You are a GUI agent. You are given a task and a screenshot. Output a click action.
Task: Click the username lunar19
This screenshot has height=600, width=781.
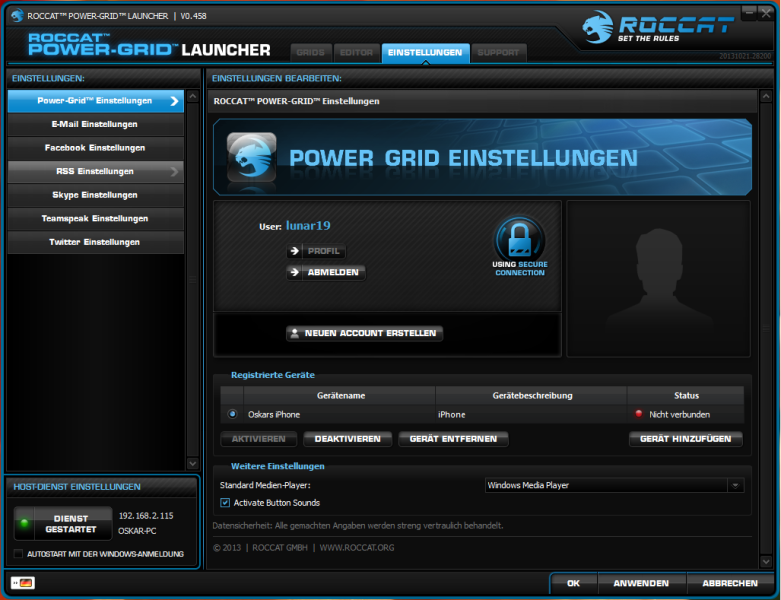click(x=308, y=226)
